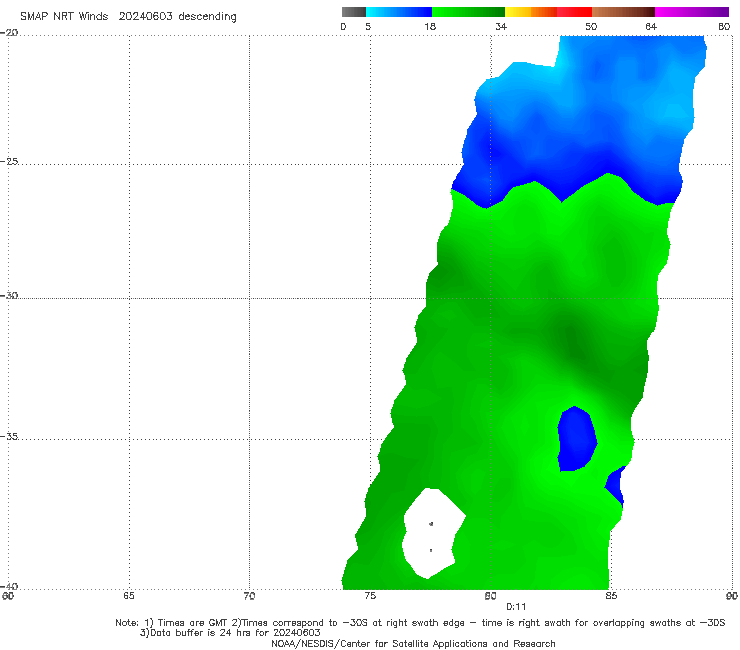740x650 pixels.
Task: Click the green 18-34 segment of color bar
Action: pyautogui.click(x=468, y=12)
